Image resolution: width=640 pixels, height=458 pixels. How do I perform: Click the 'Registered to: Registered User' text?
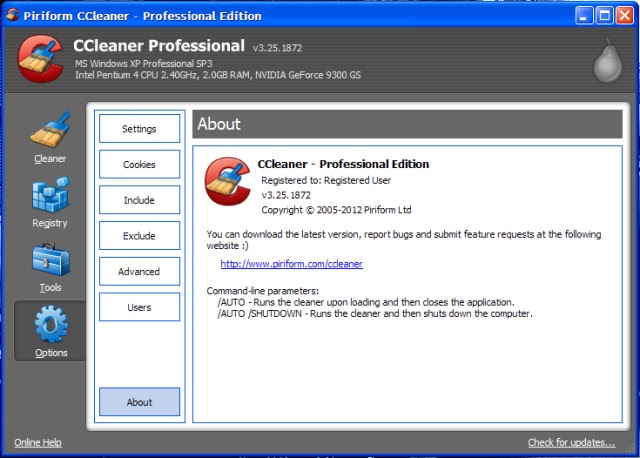(326, 180)
